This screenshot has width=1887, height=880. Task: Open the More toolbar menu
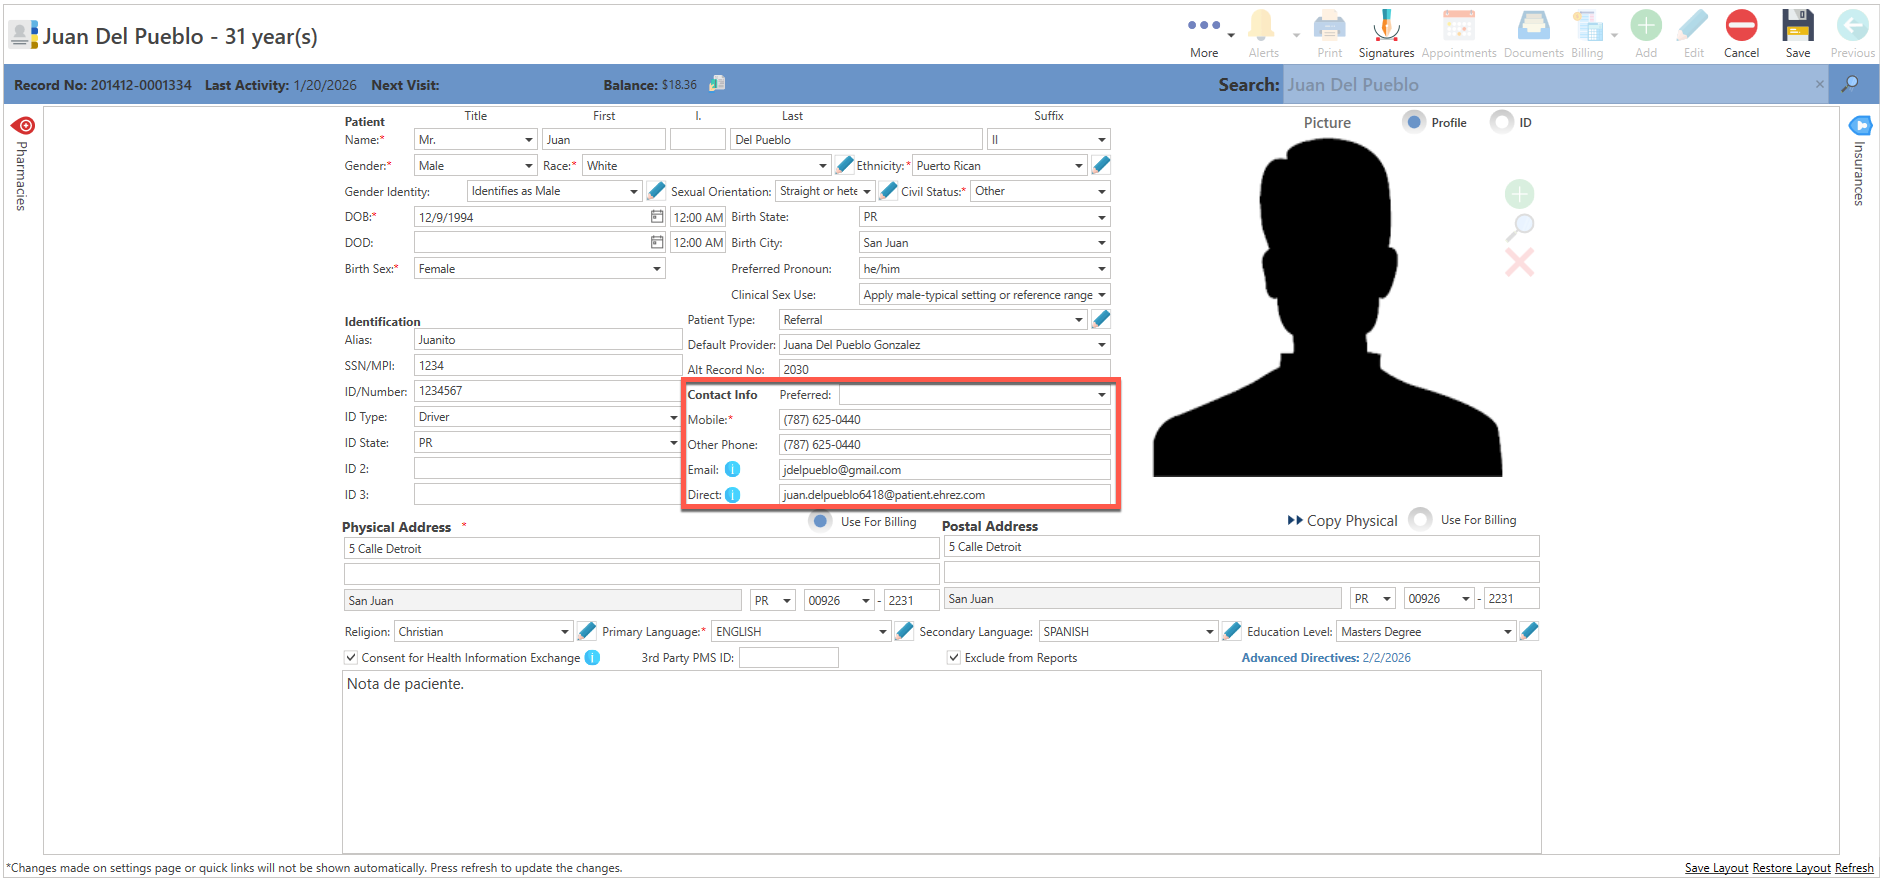click(x=1204, y=34)
